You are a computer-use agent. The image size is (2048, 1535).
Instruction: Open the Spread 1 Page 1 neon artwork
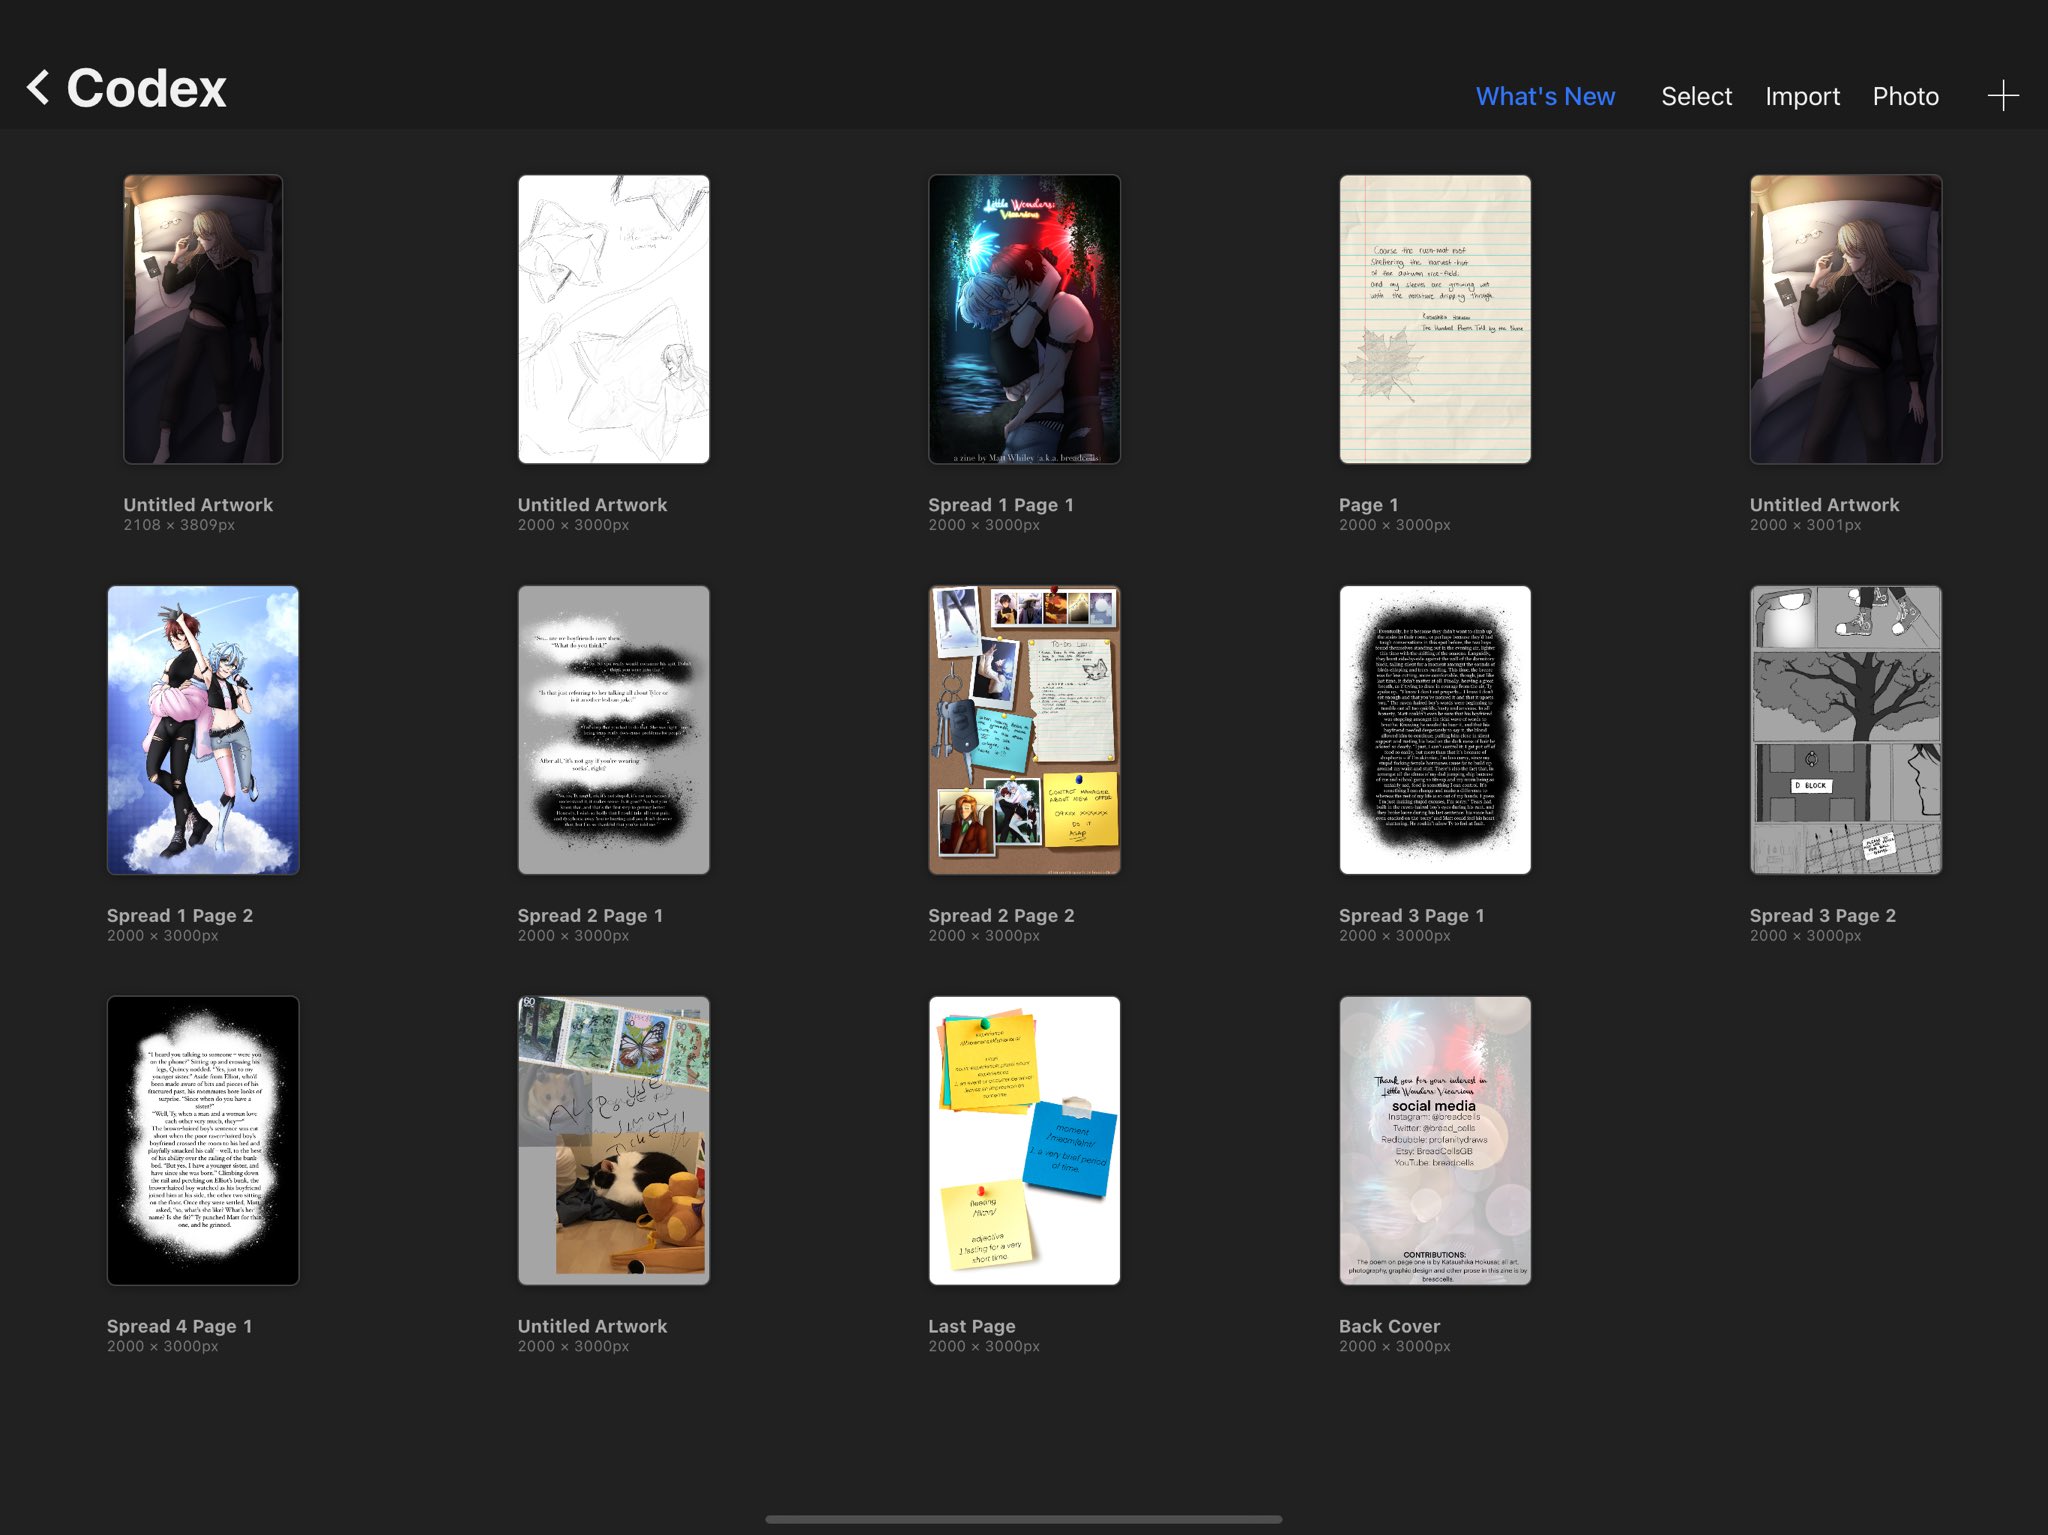(1024, 320)
